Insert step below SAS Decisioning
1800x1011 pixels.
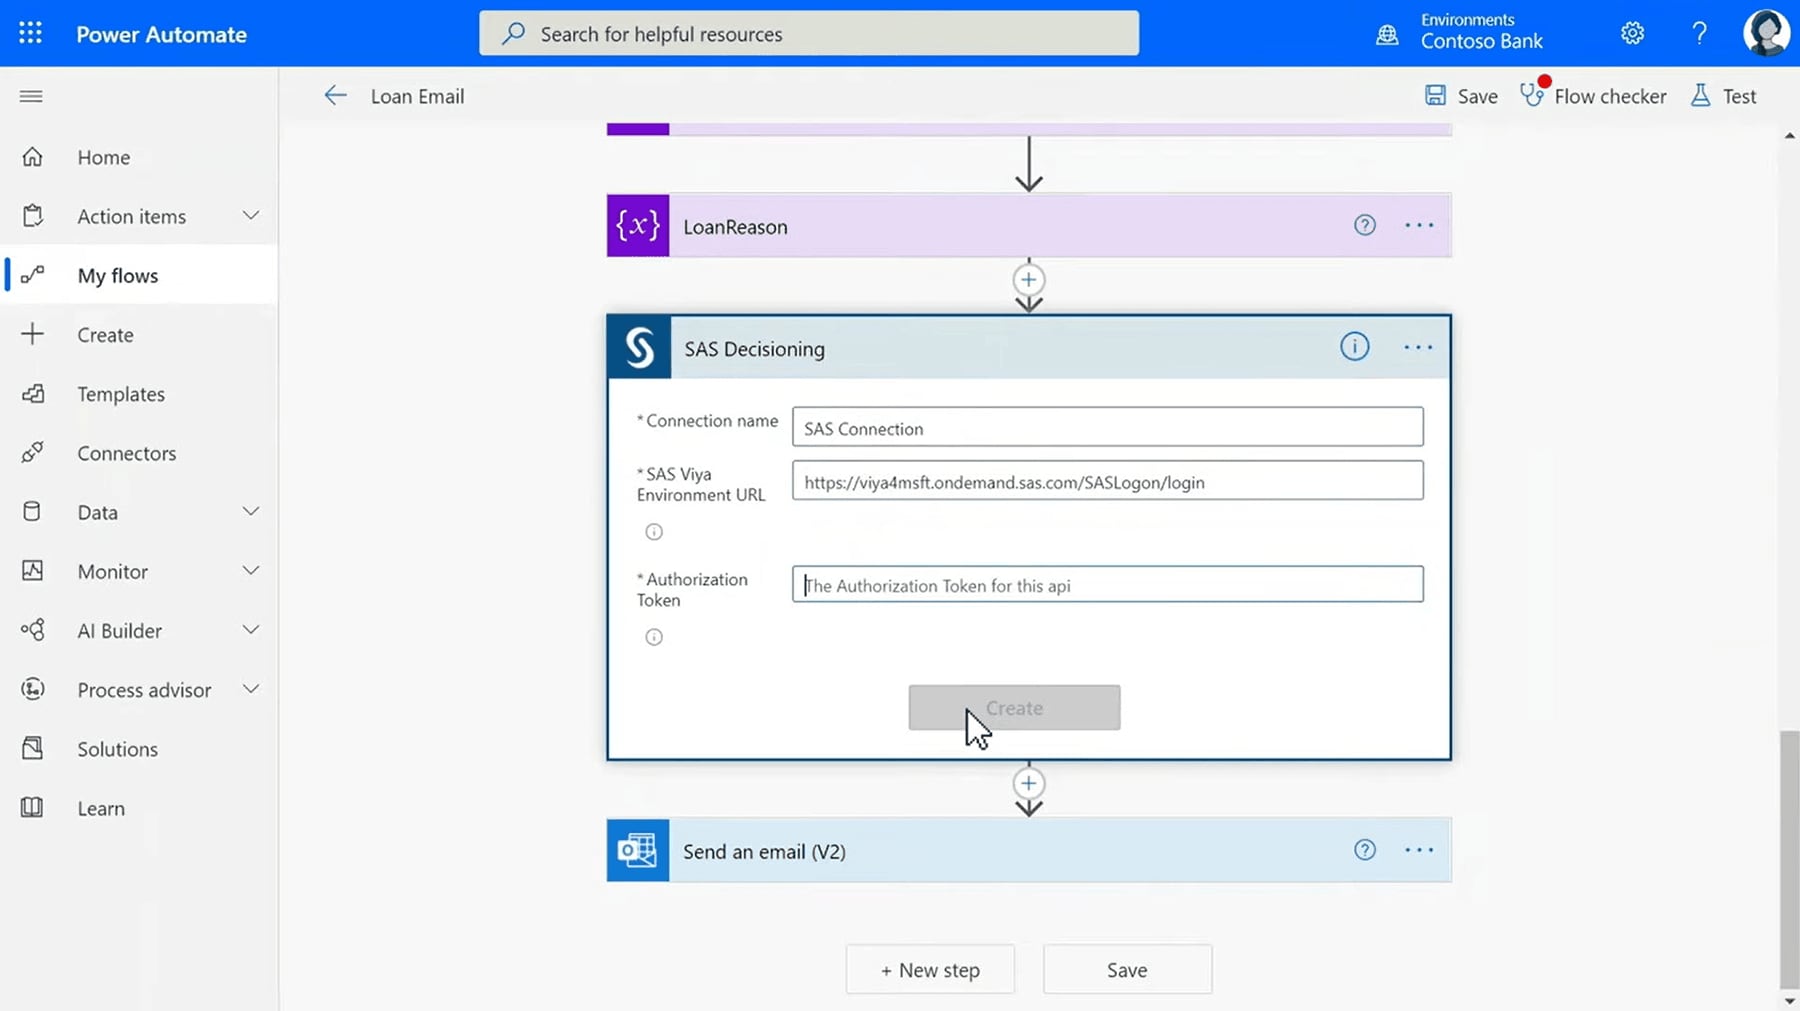(1028, 783)
